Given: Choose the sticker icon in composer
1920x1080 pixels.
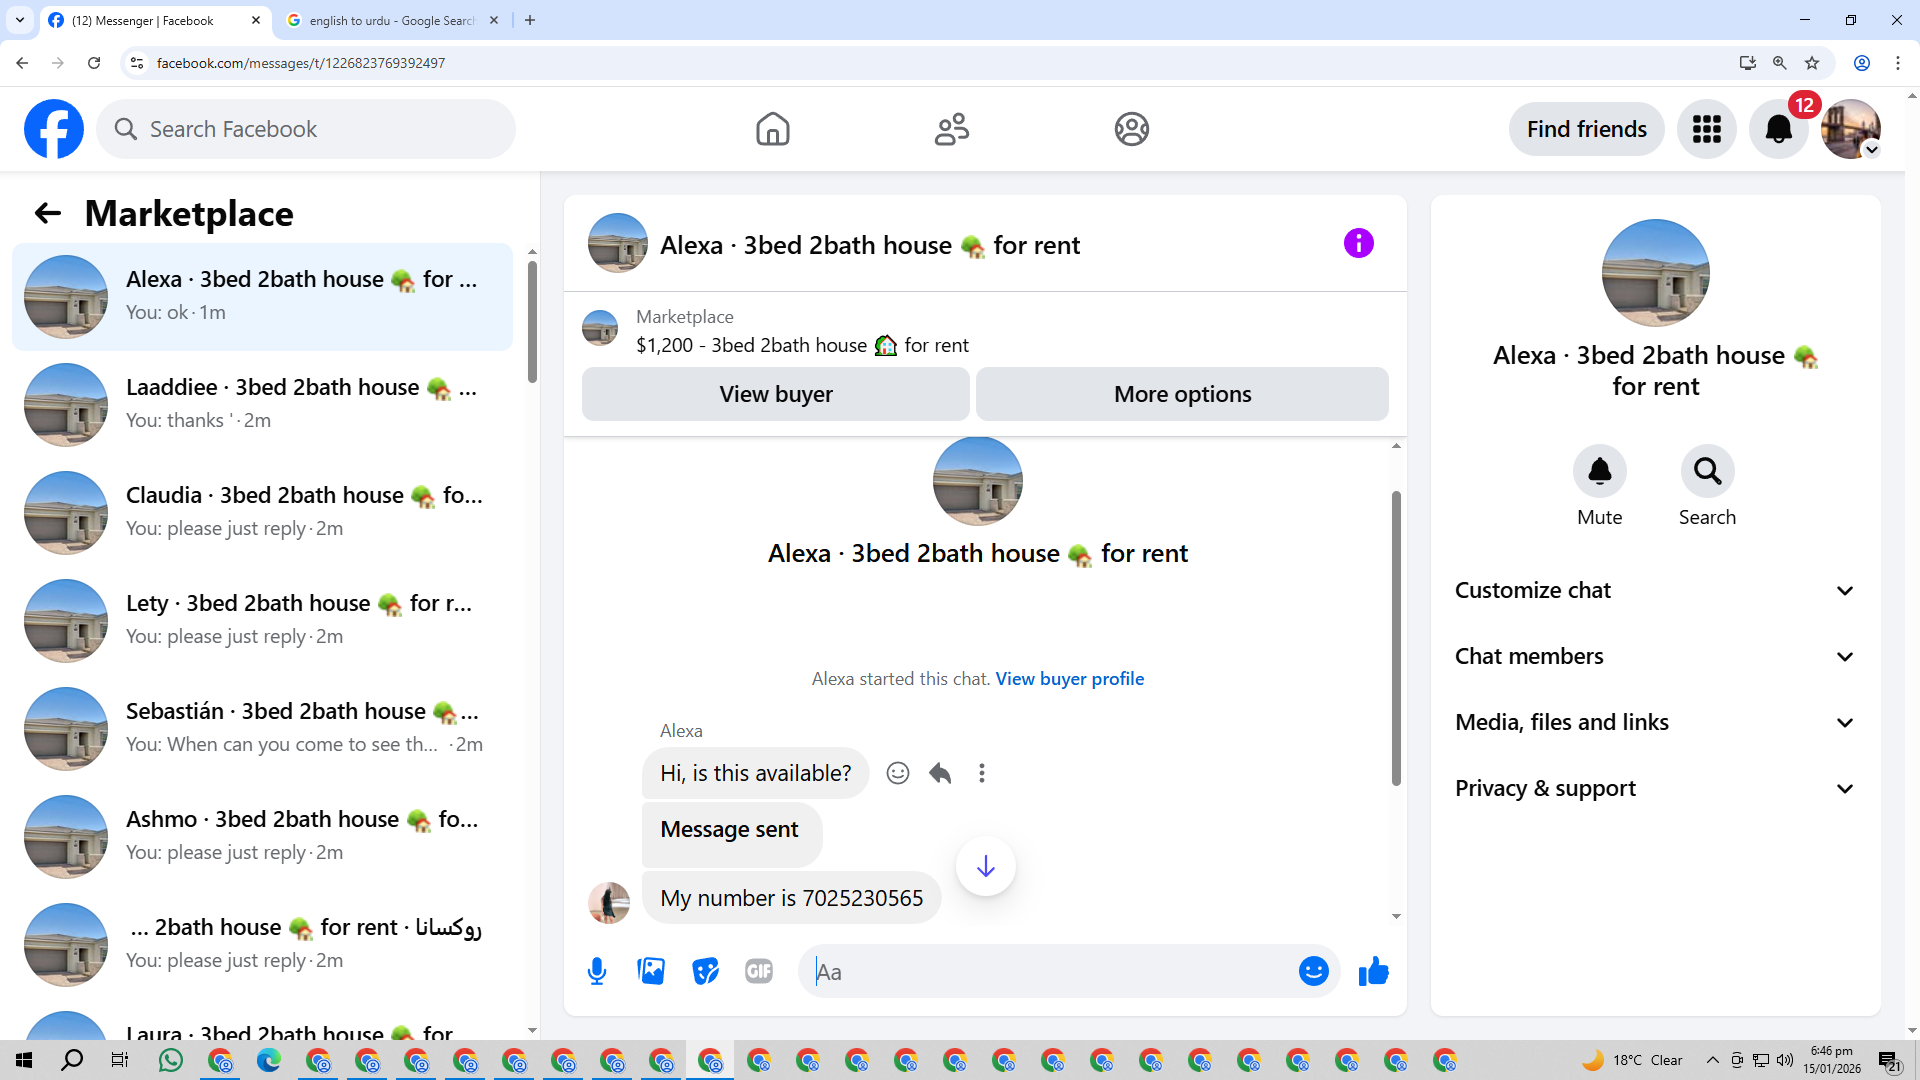Looking at the screenshot, I should pyautogui.click(x=705, y=971).
